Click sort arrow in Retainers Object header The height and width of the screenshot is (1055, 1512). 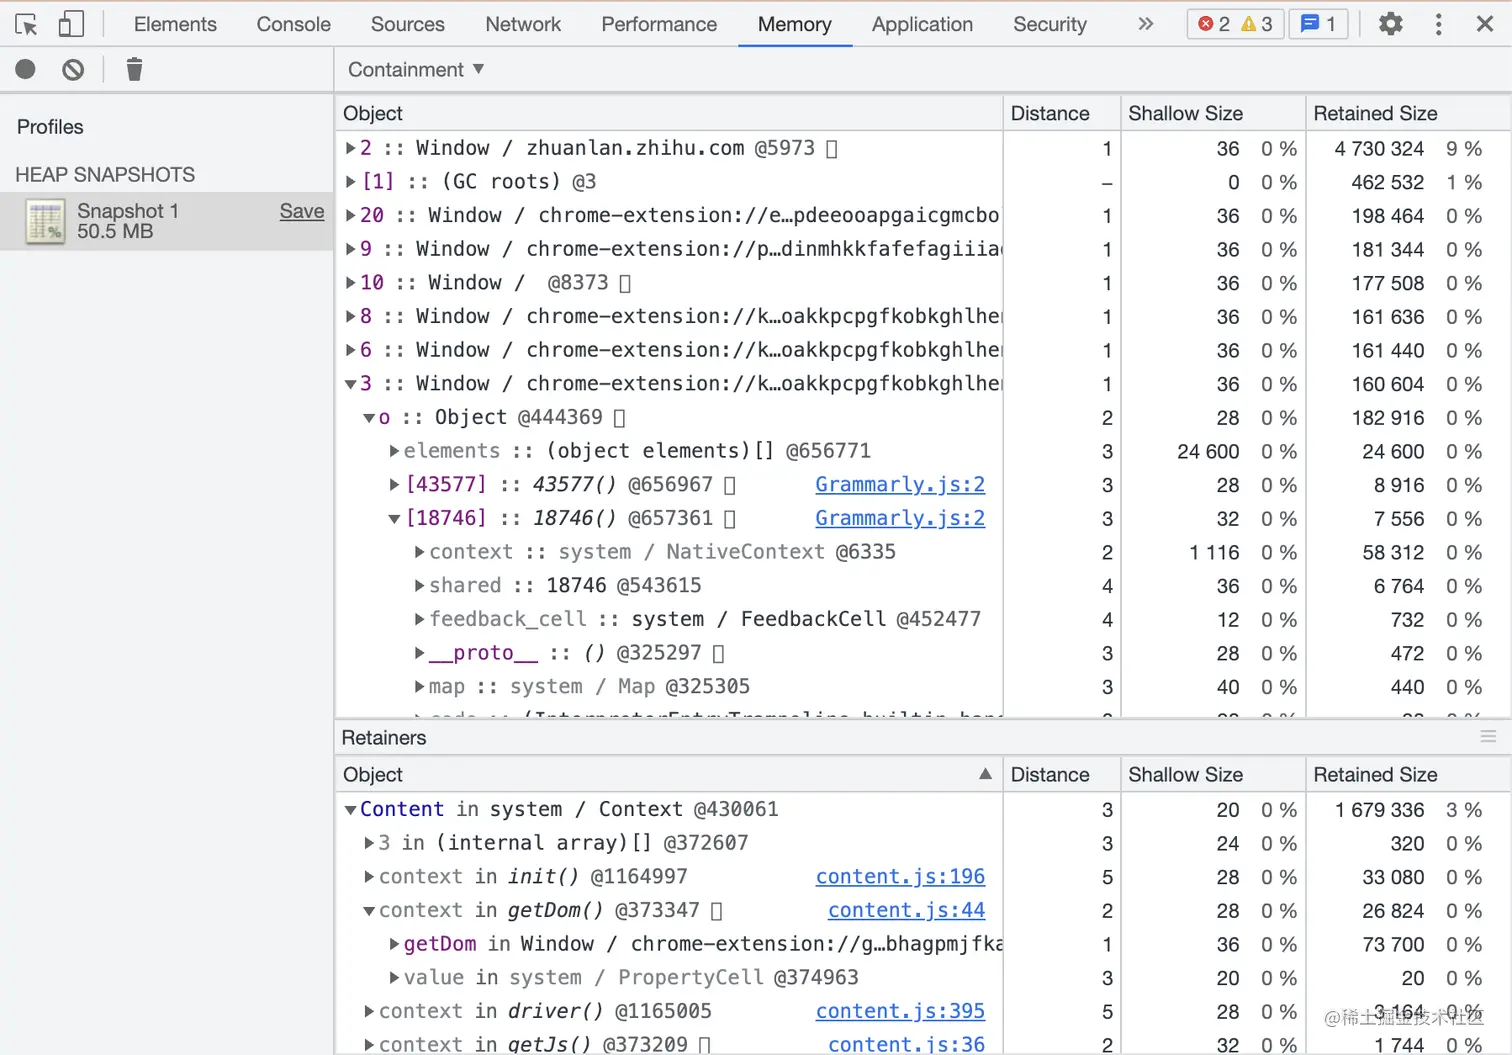(x=985, y=774)
